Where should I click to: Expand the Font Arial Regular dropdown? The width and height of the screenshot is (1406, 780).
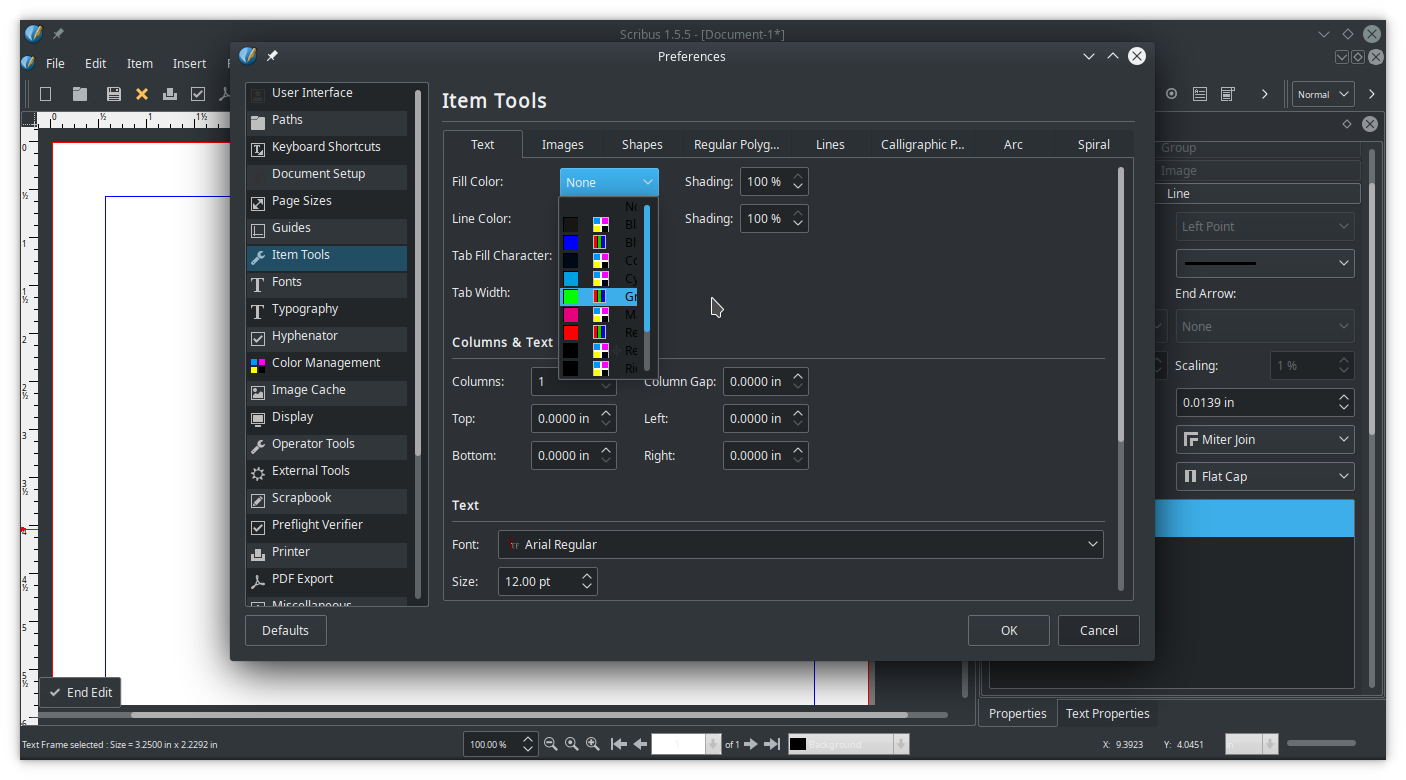[800, 545]
